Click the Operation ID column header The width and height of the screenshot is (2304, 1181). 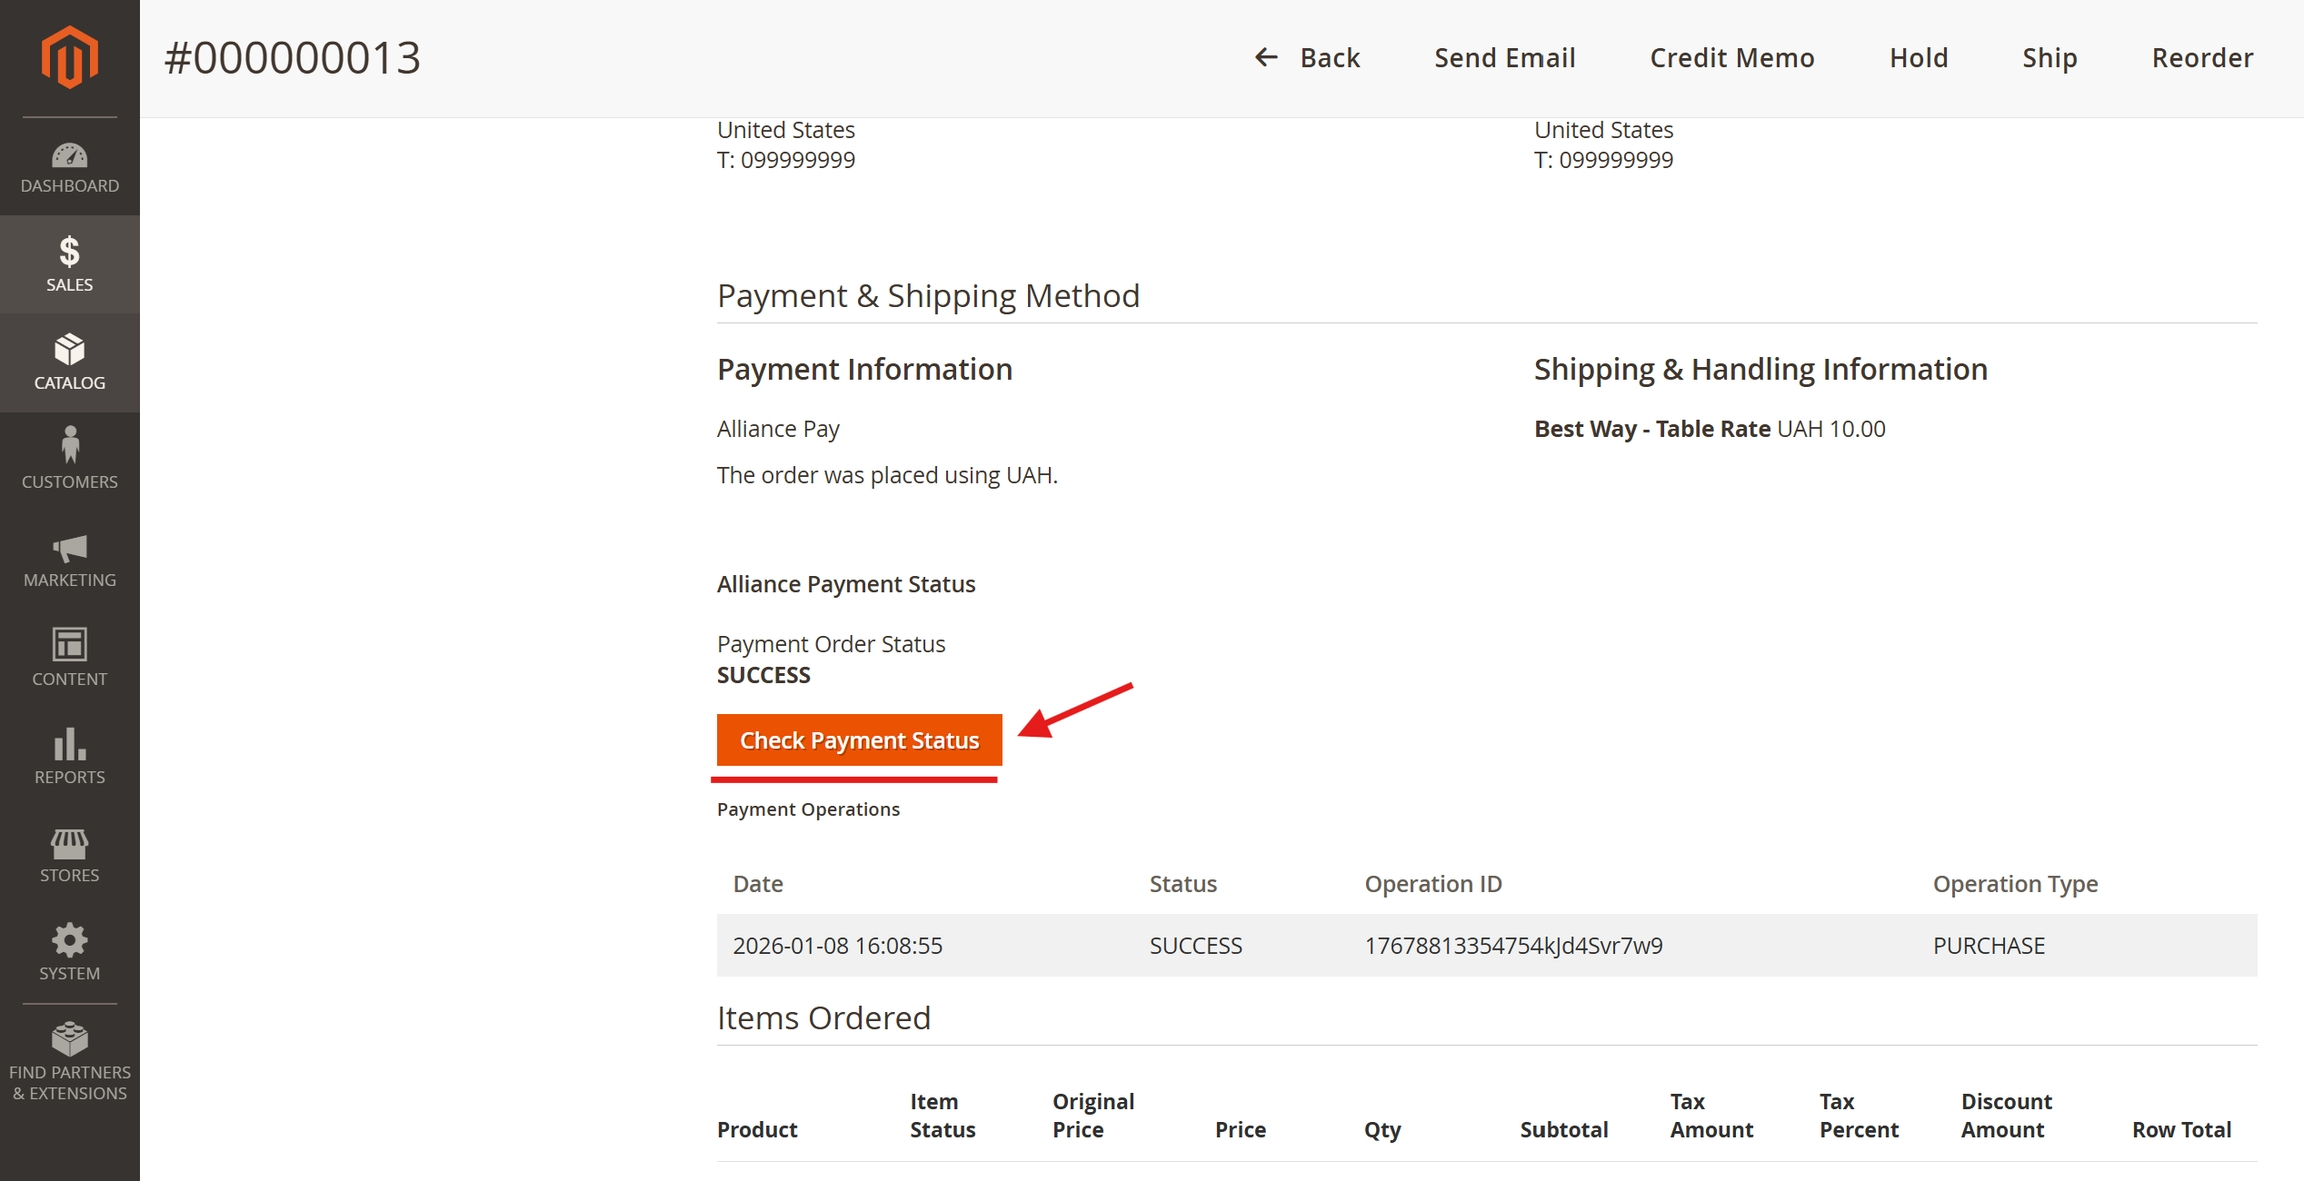tap(1432, 884)
